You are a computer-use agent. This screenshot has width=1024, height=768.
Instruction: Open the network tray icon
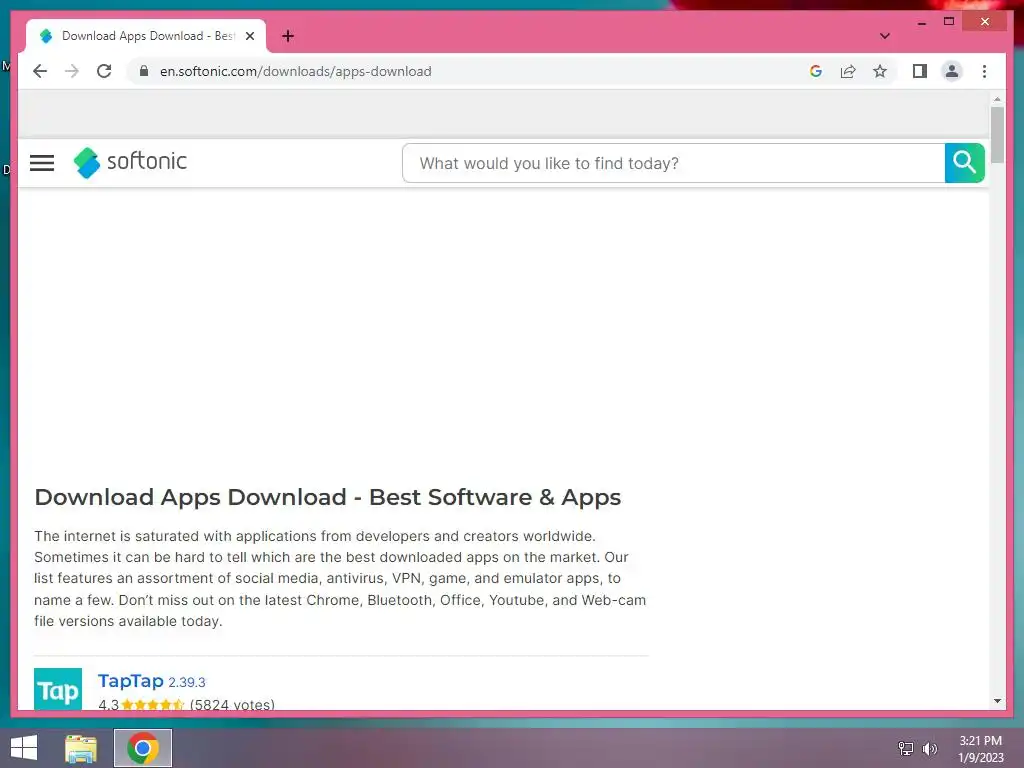pos(906,748)
